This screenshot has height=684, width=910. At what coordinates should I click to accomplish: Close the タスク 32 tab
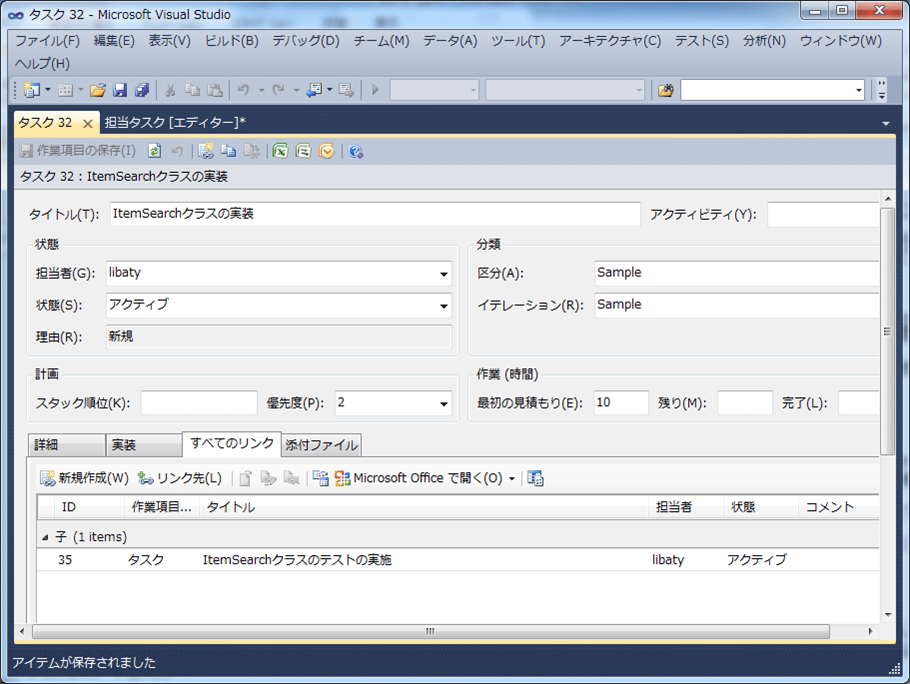88,124
